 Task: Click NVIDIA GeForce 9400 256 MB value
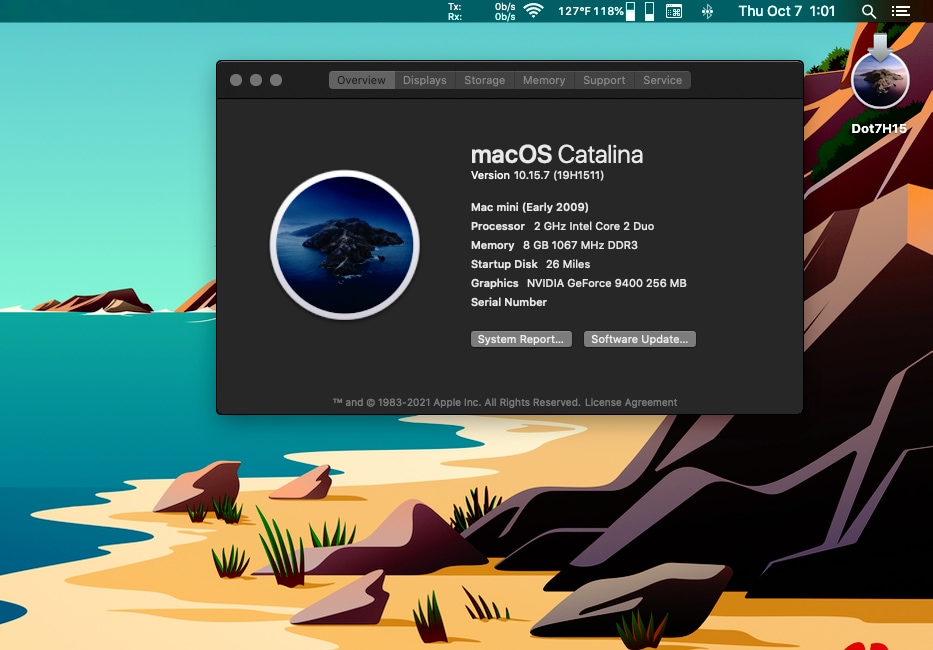[606, 283]
